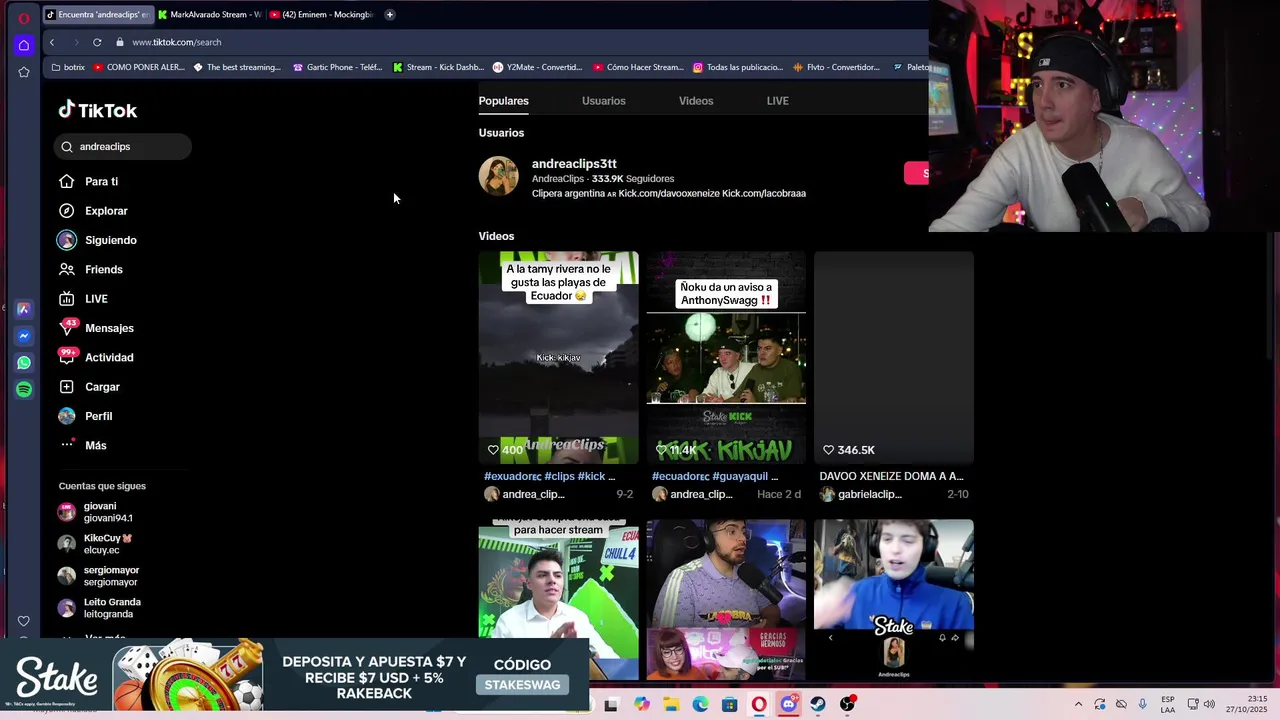
Task: Click gabrielaclip... author name
Action: pos(869,494)
